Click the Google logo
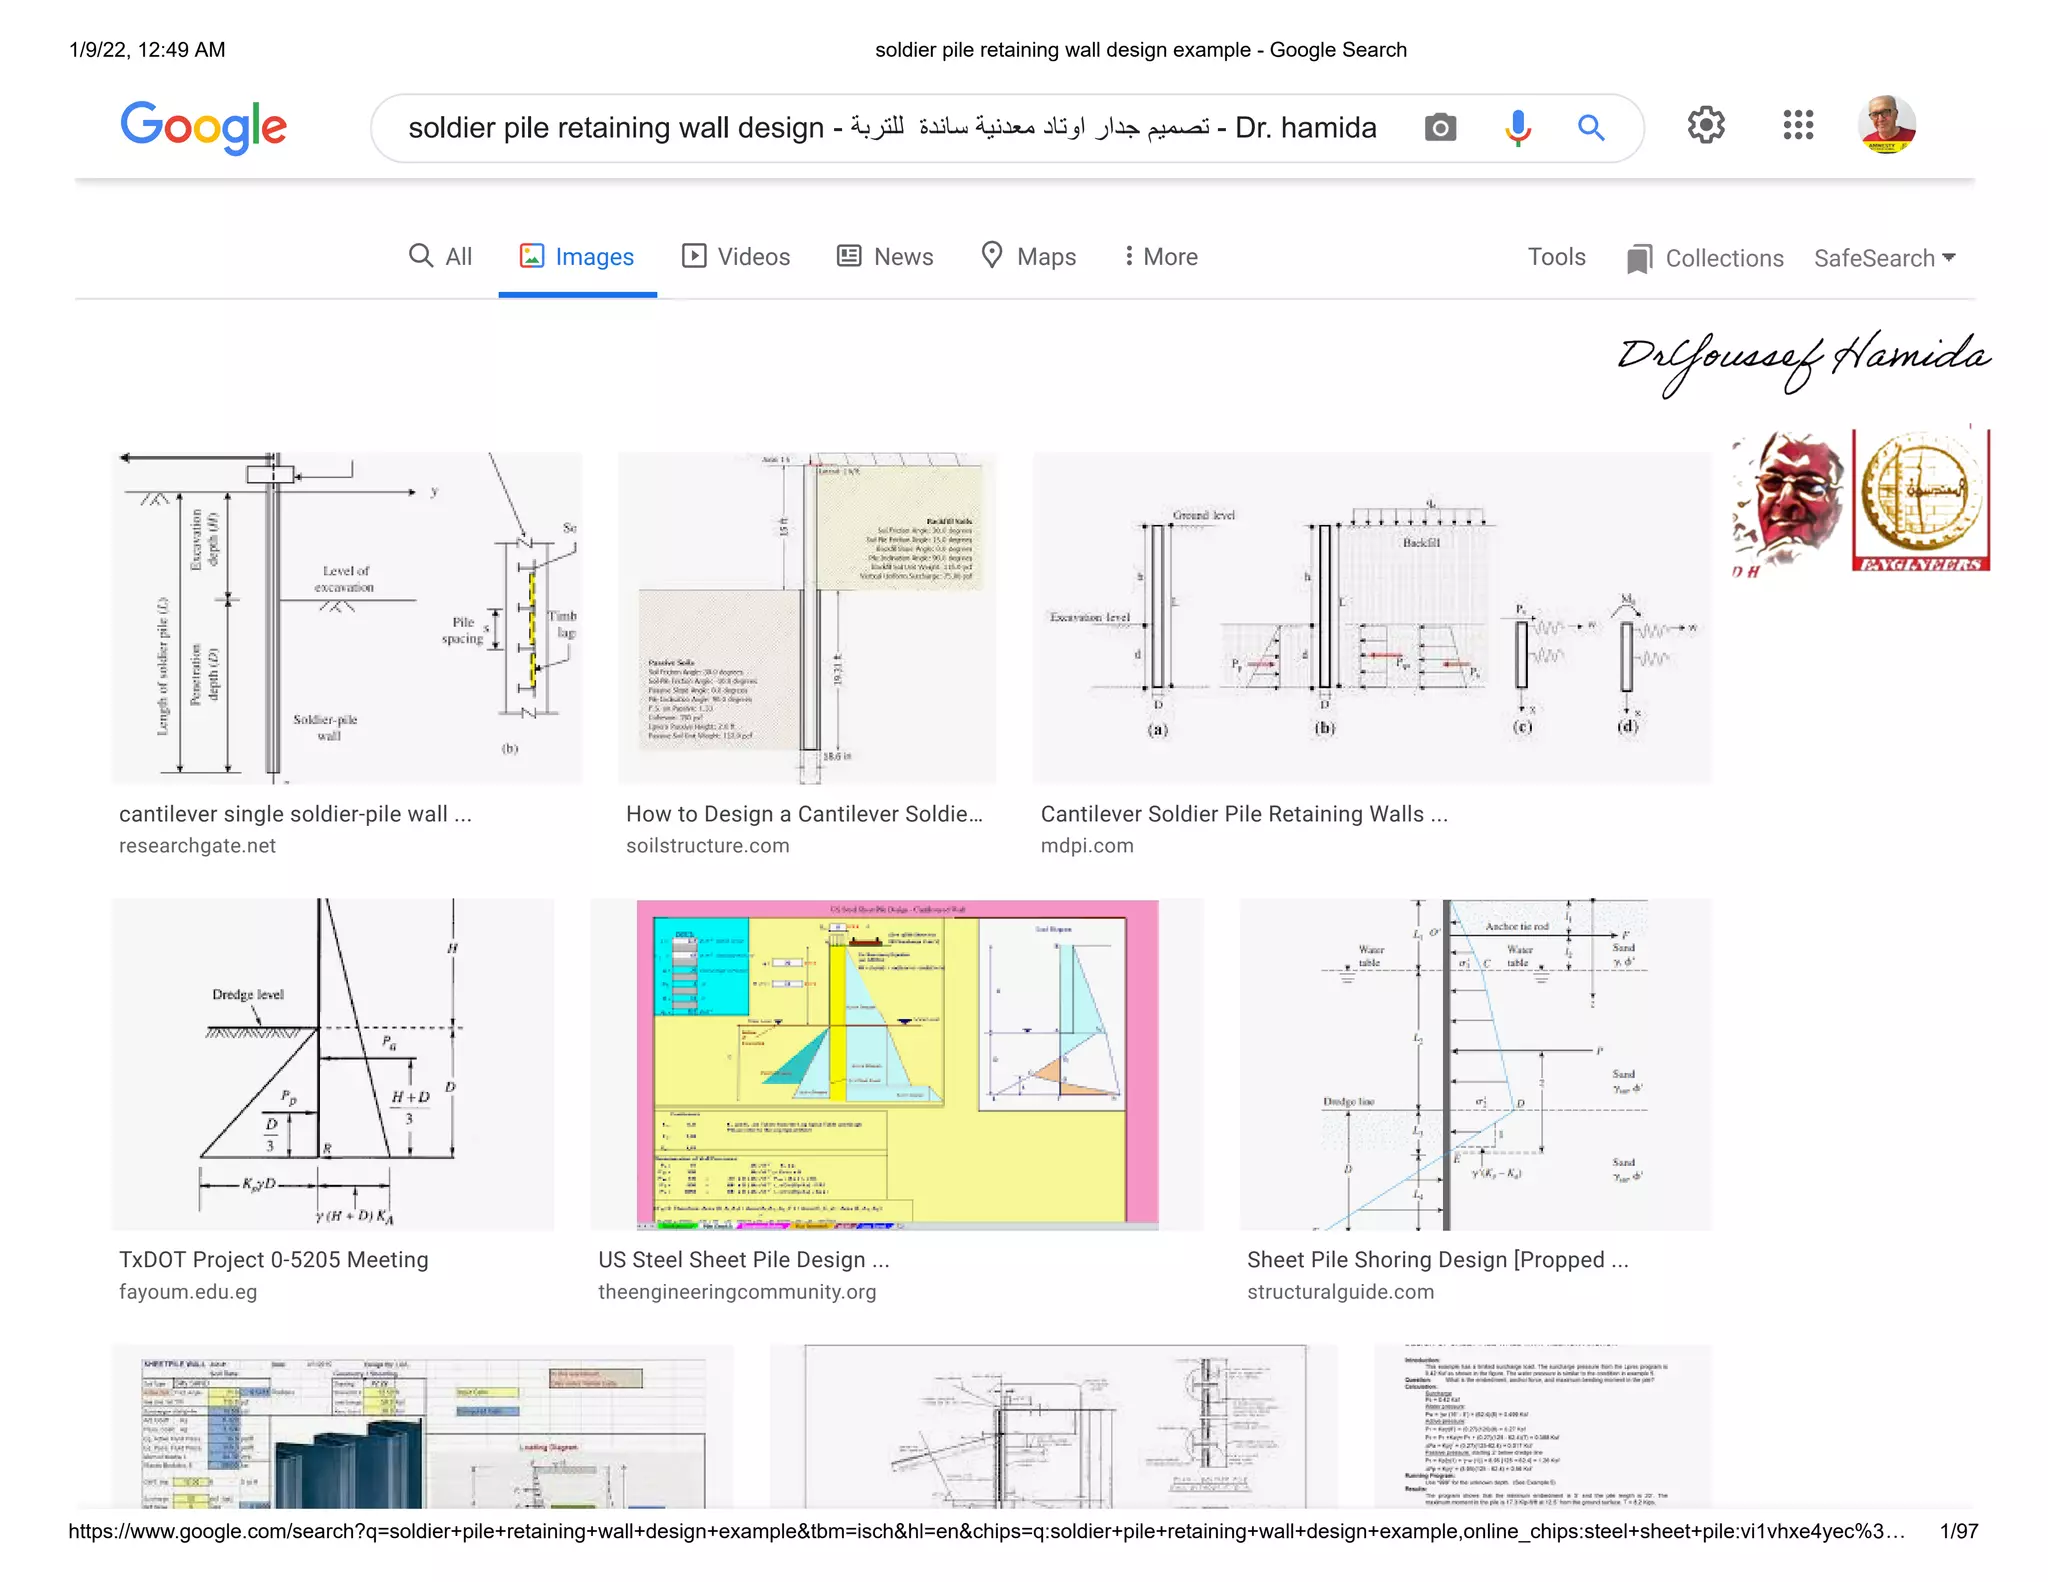This screenshot has width=2048, height=1582. tap(204, 127)
